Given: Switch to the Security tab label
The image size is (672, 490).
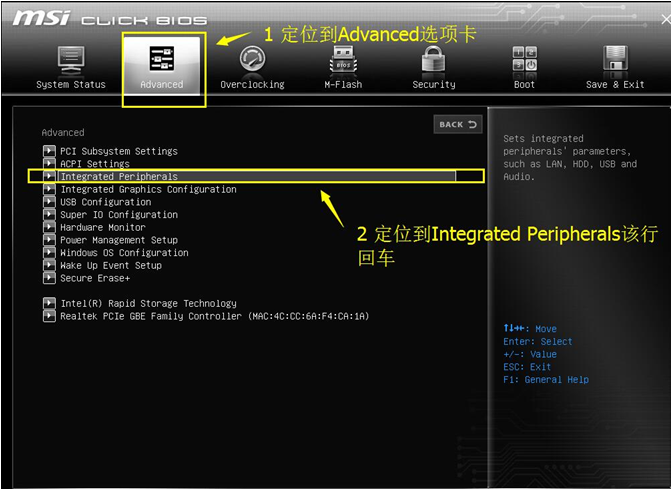Looking at the screenshot, I should point(434,84).
